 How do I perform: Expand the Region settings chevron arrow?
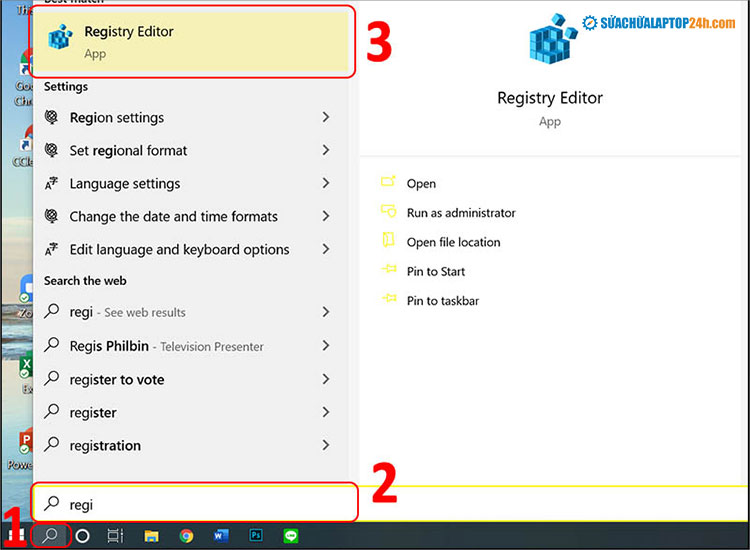tap(326, 117)
